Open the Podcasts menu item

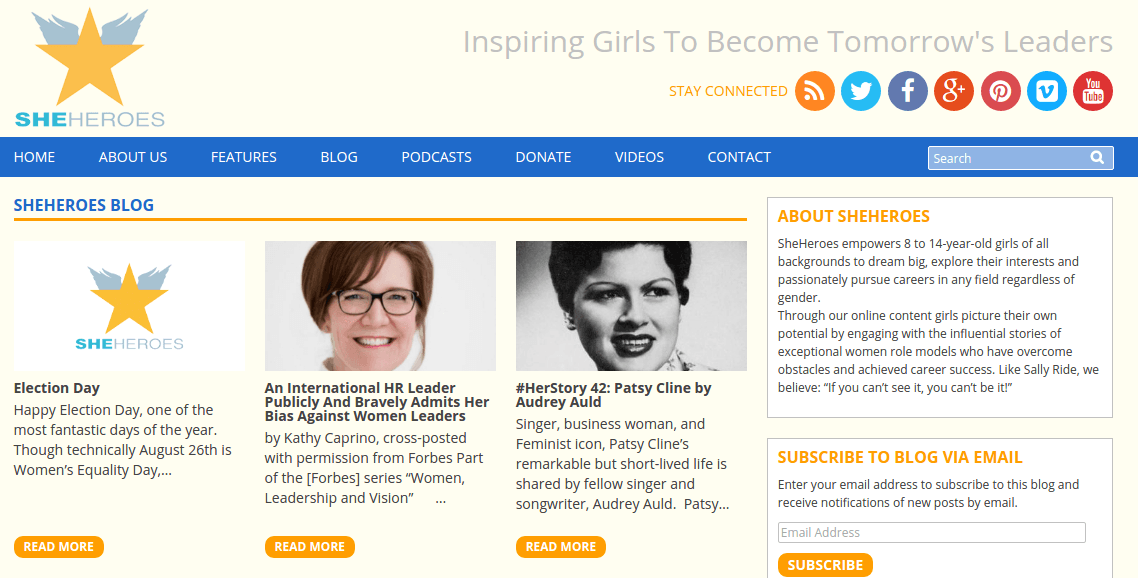[436, 157]
